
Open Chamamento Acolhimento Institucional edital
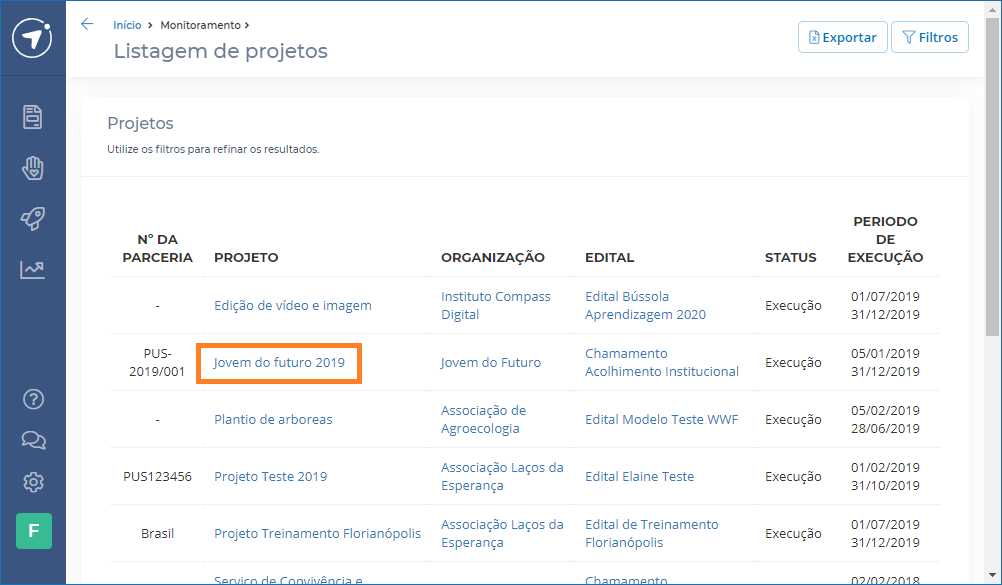(662, 363)
